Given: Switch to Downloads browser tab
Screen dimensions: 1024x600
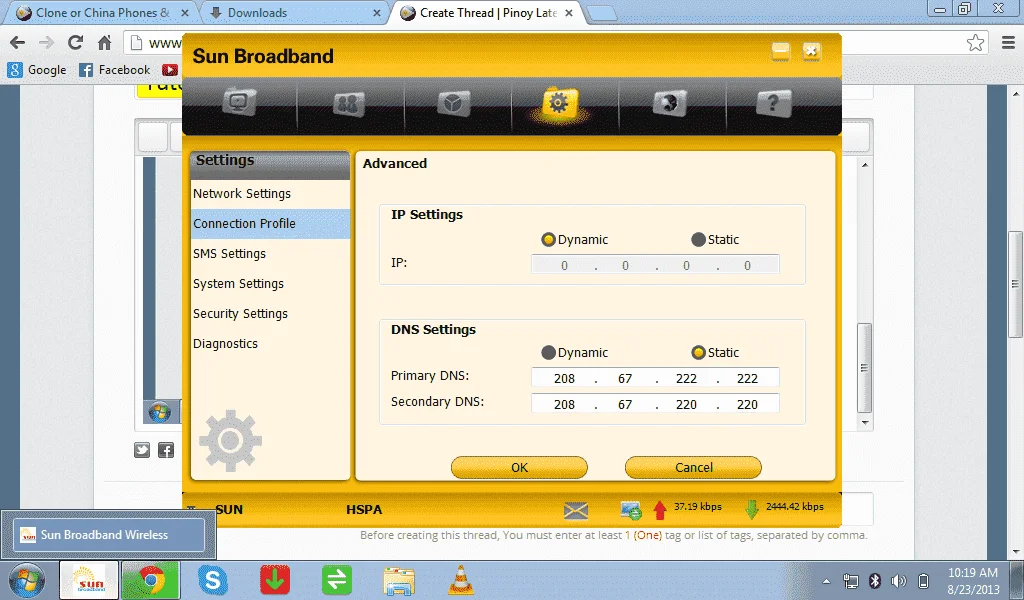Looking at the screenshot, I should [294, 13].
